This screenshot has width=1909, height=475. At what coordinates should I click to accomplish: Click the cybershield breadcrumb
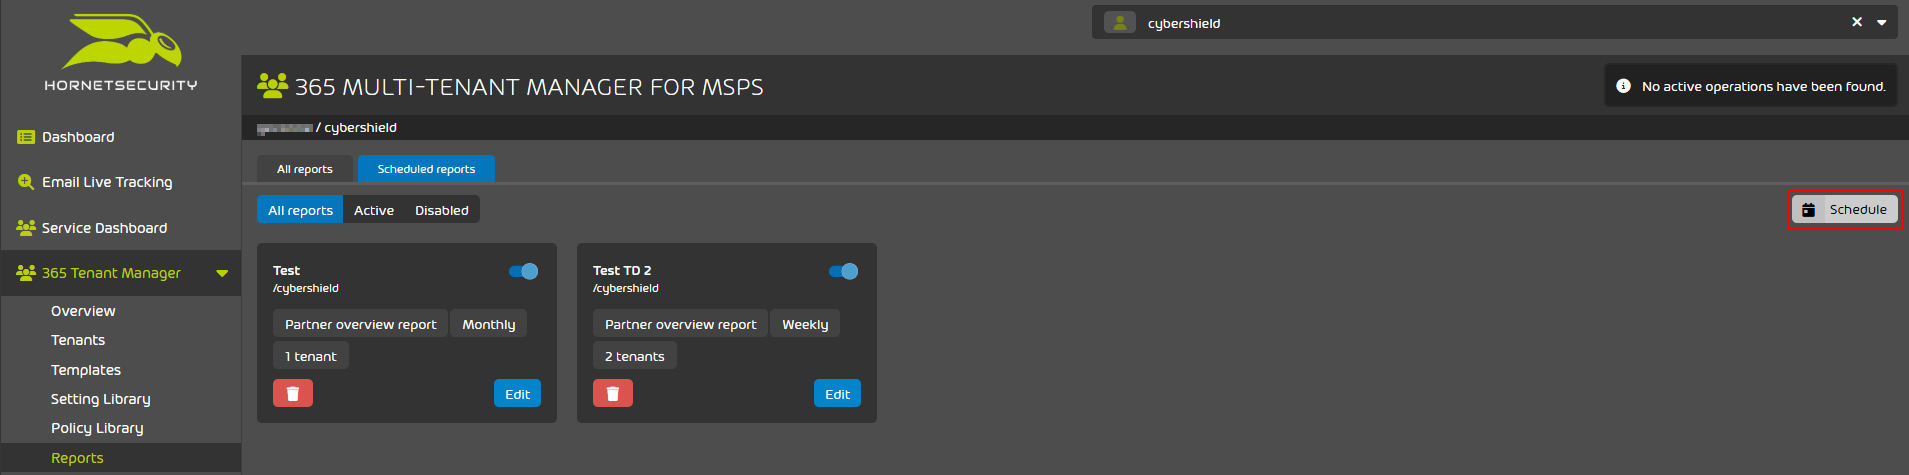coord(360,128)
